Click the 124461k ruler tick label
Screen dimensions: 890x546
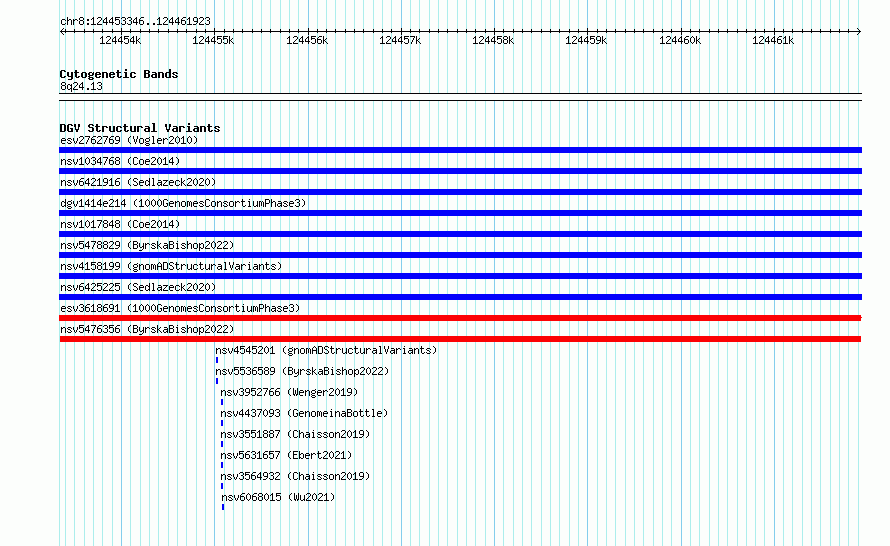pos(773,40)
